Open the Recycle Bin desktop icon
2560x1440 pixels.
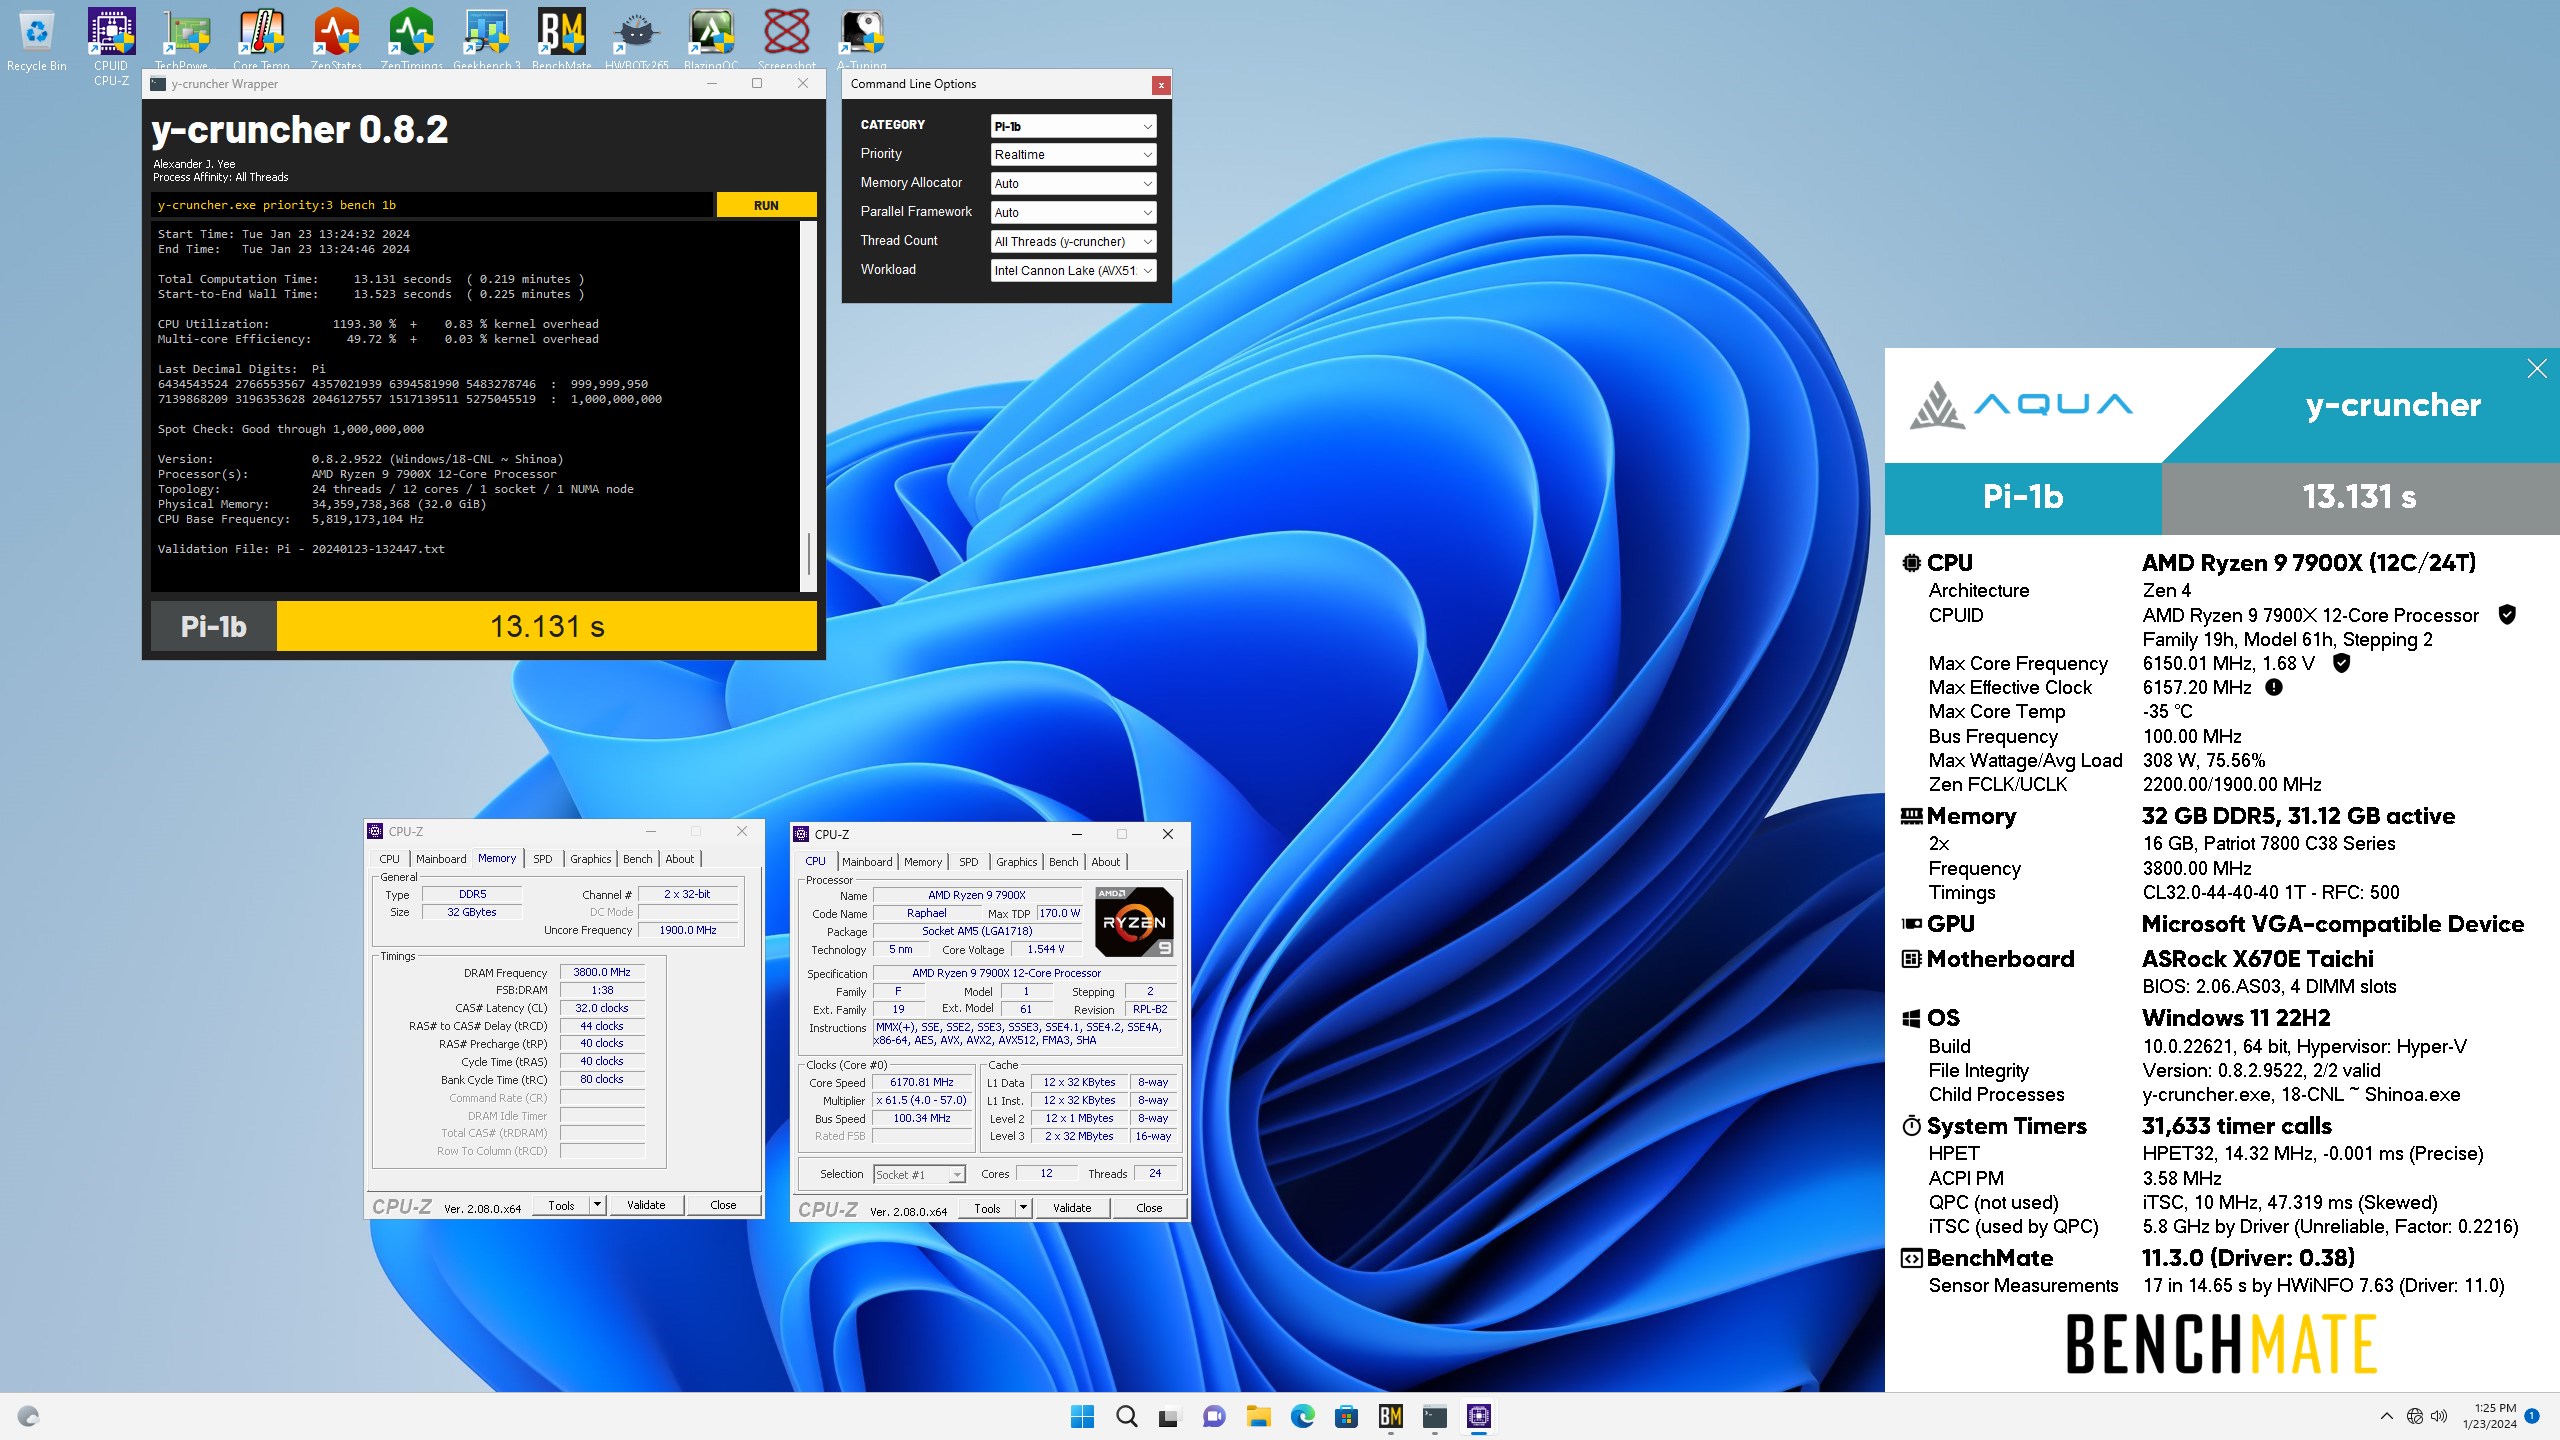coord(36,40)
